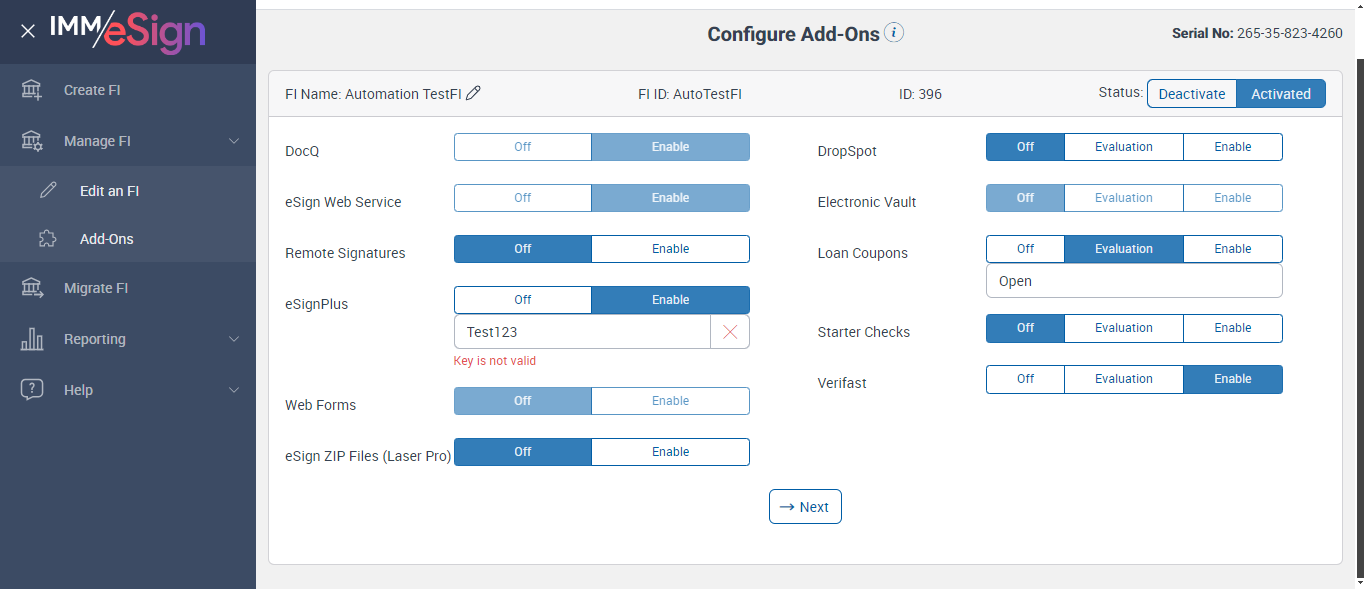The height and width of the screenshot is (589, 1366).
Task: Click the Manage FI gear-bank icon
Action: [x=32, y=141]
